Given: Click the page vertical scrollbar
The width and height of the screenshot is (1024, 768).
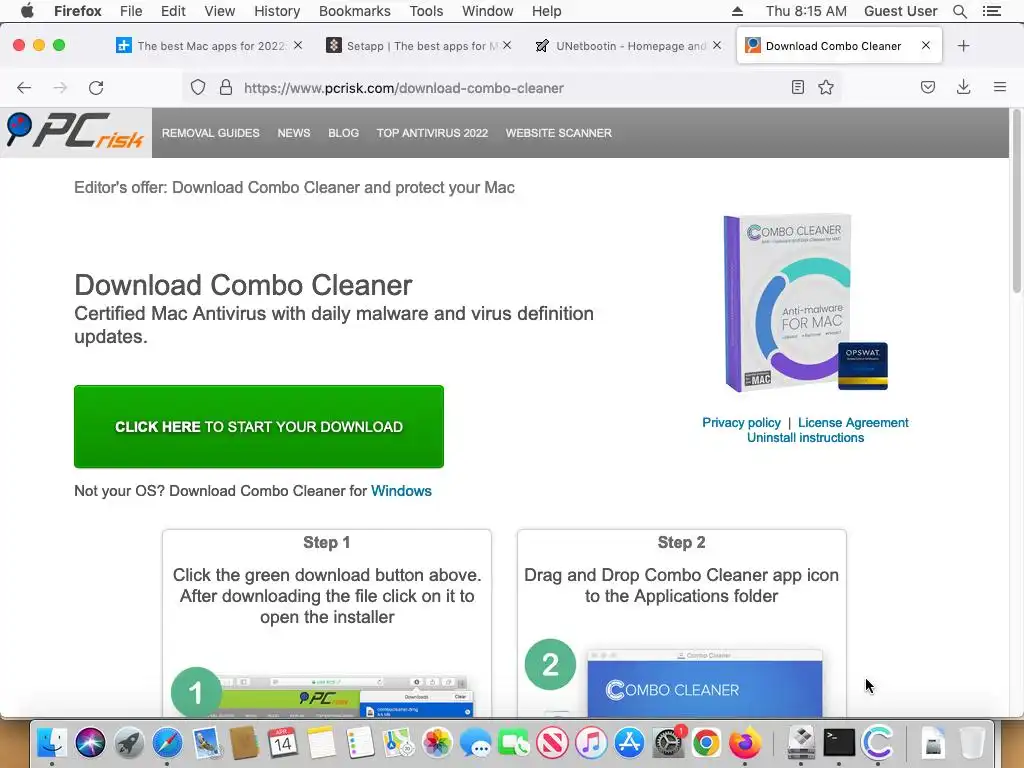Looking at the screenshot, I should pyautogui.click(x=1016, y=202).
